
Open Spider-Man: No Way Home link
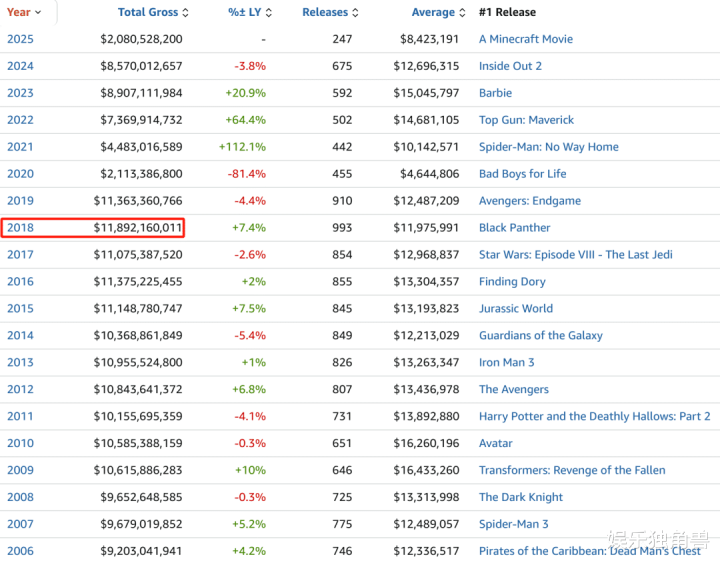coord(549,147)
